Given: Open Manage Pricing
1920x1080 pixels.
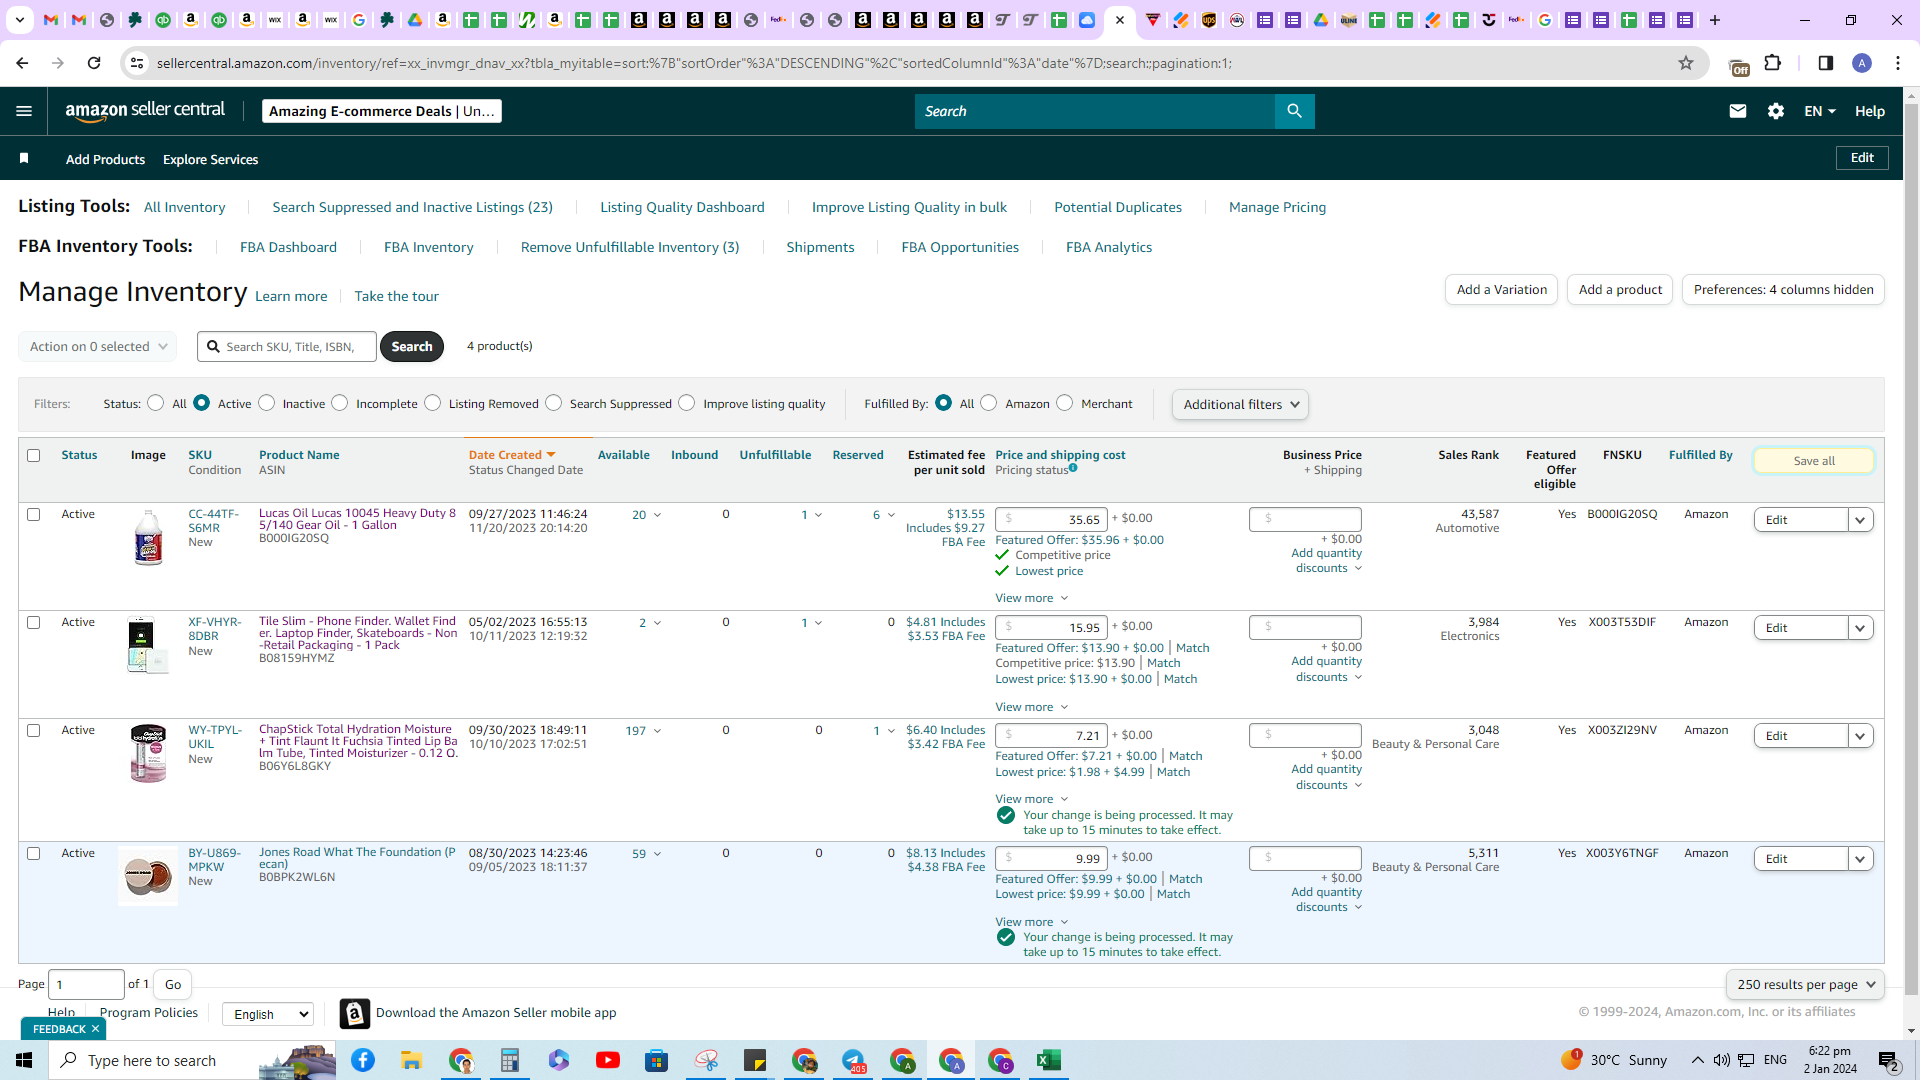Looking at the screenshot, I should click(x=1277, y=207).
